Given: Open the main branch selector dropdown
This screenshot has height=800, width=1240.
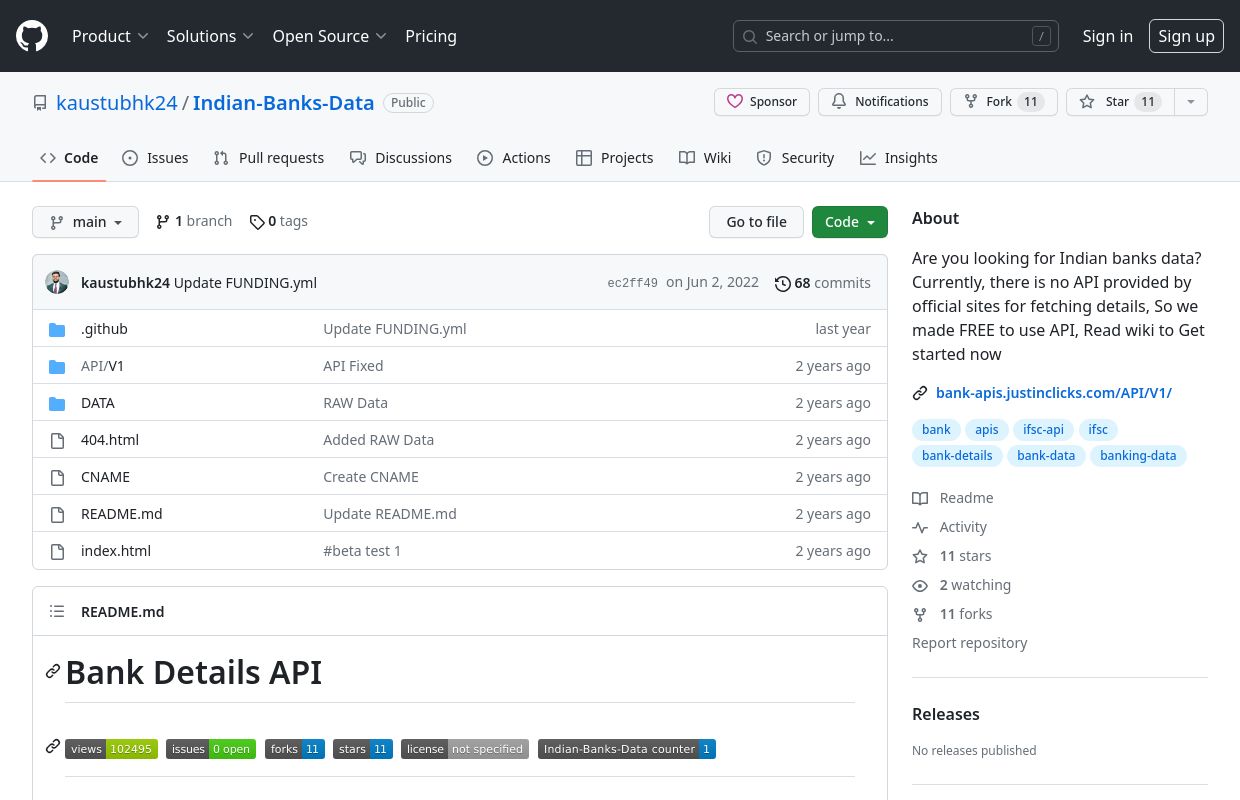Looking at the screenshot, I should click(85, 222).
